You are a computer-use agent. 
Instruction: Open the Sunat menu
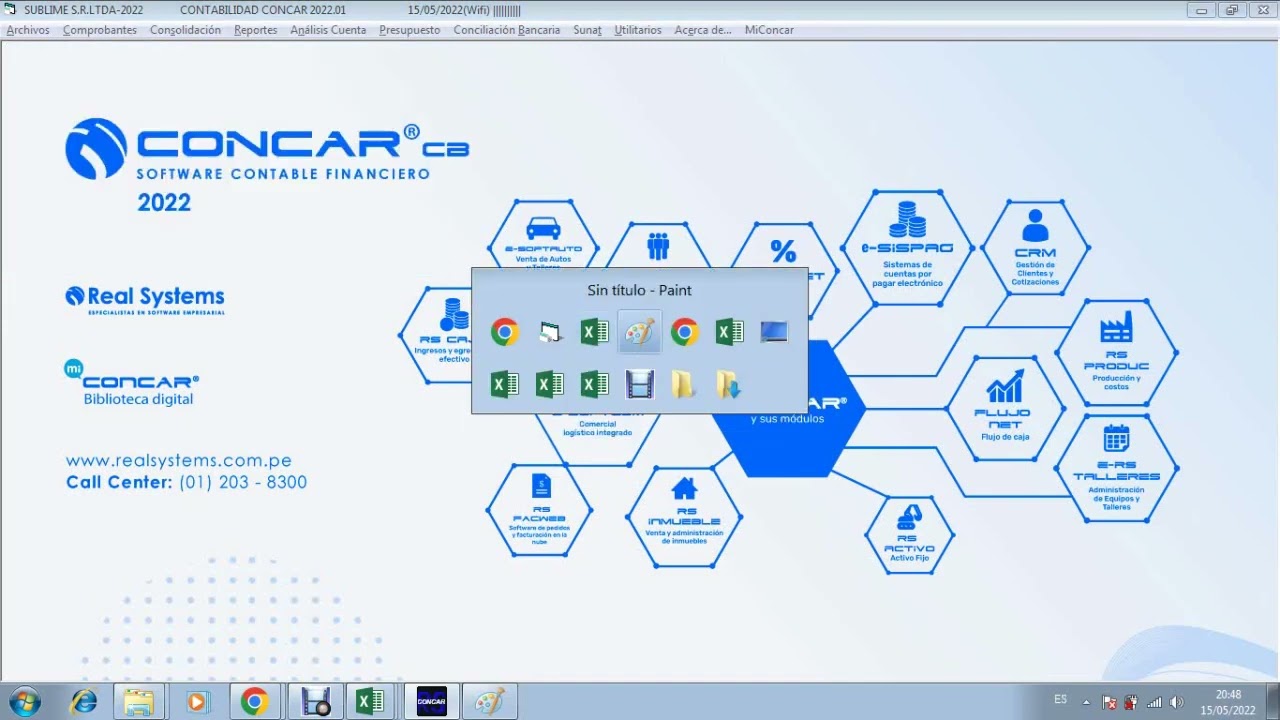pos(588,30)
